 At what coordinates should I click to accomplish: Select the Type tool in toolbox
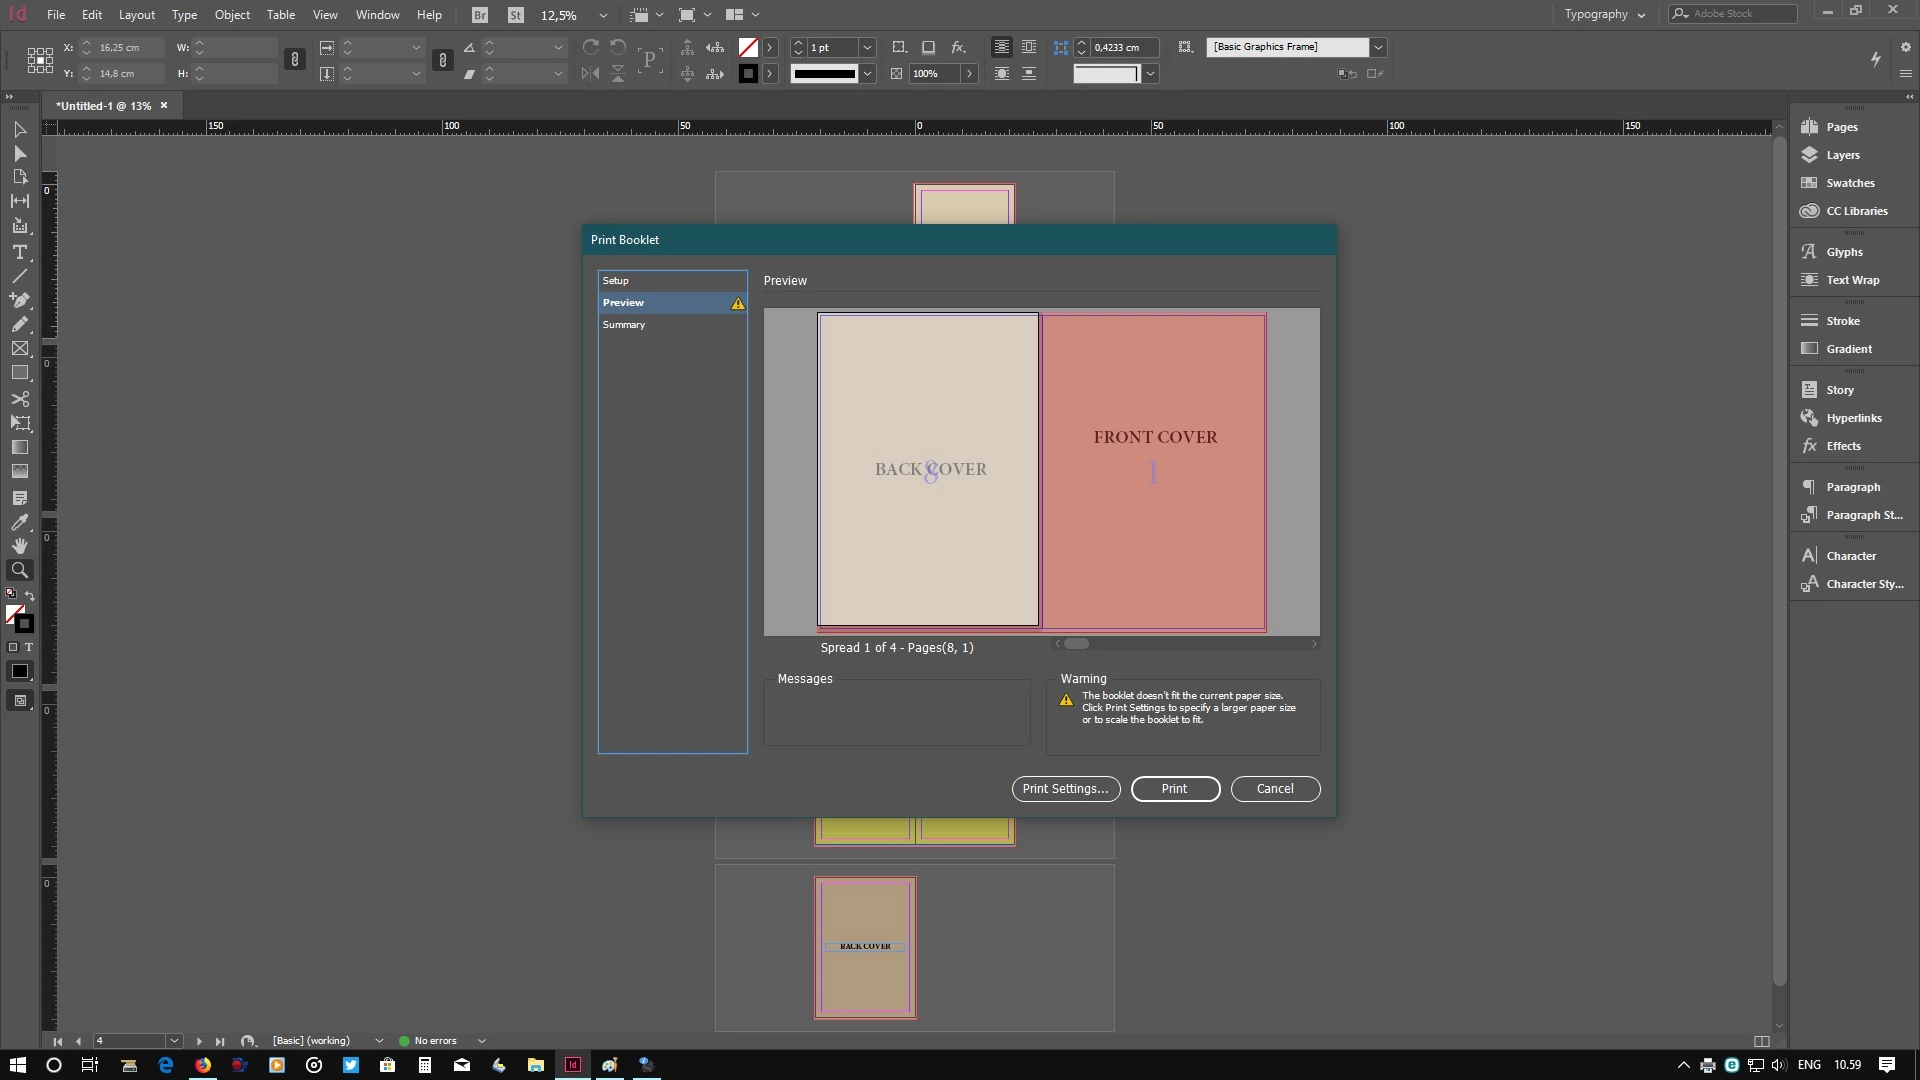click(x=19, y=252)
